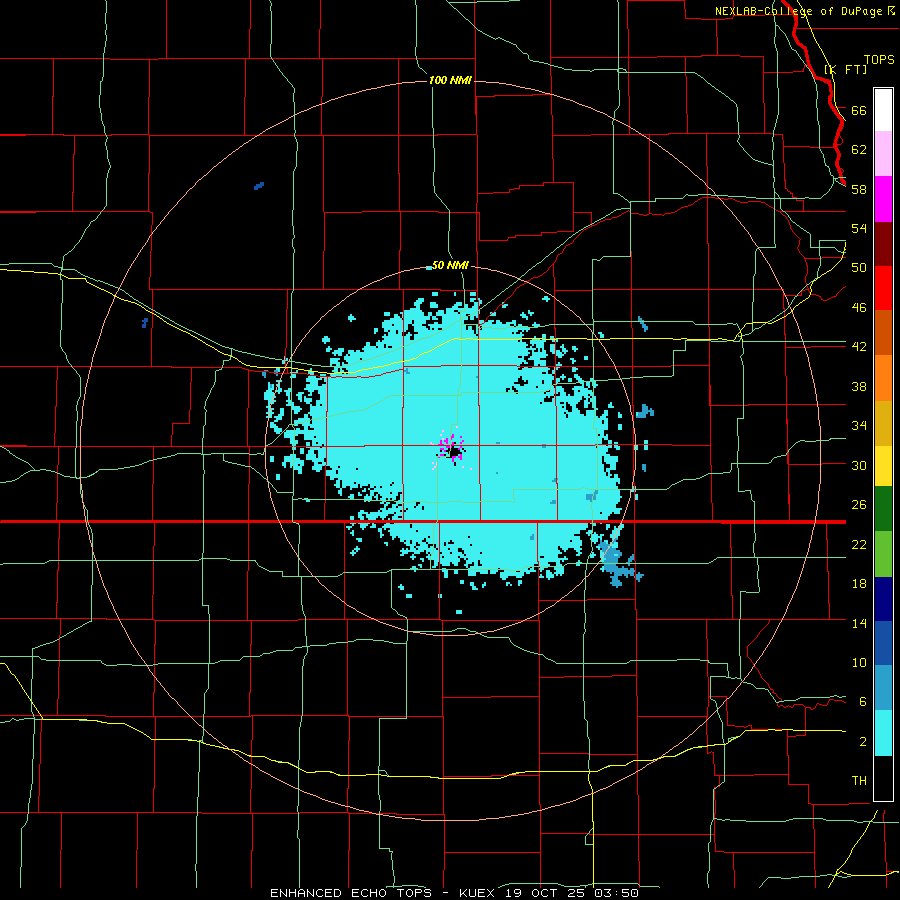Click the magenta echo cluster at radar center
This screenshot has height=900, width=900.
point(452,448)
